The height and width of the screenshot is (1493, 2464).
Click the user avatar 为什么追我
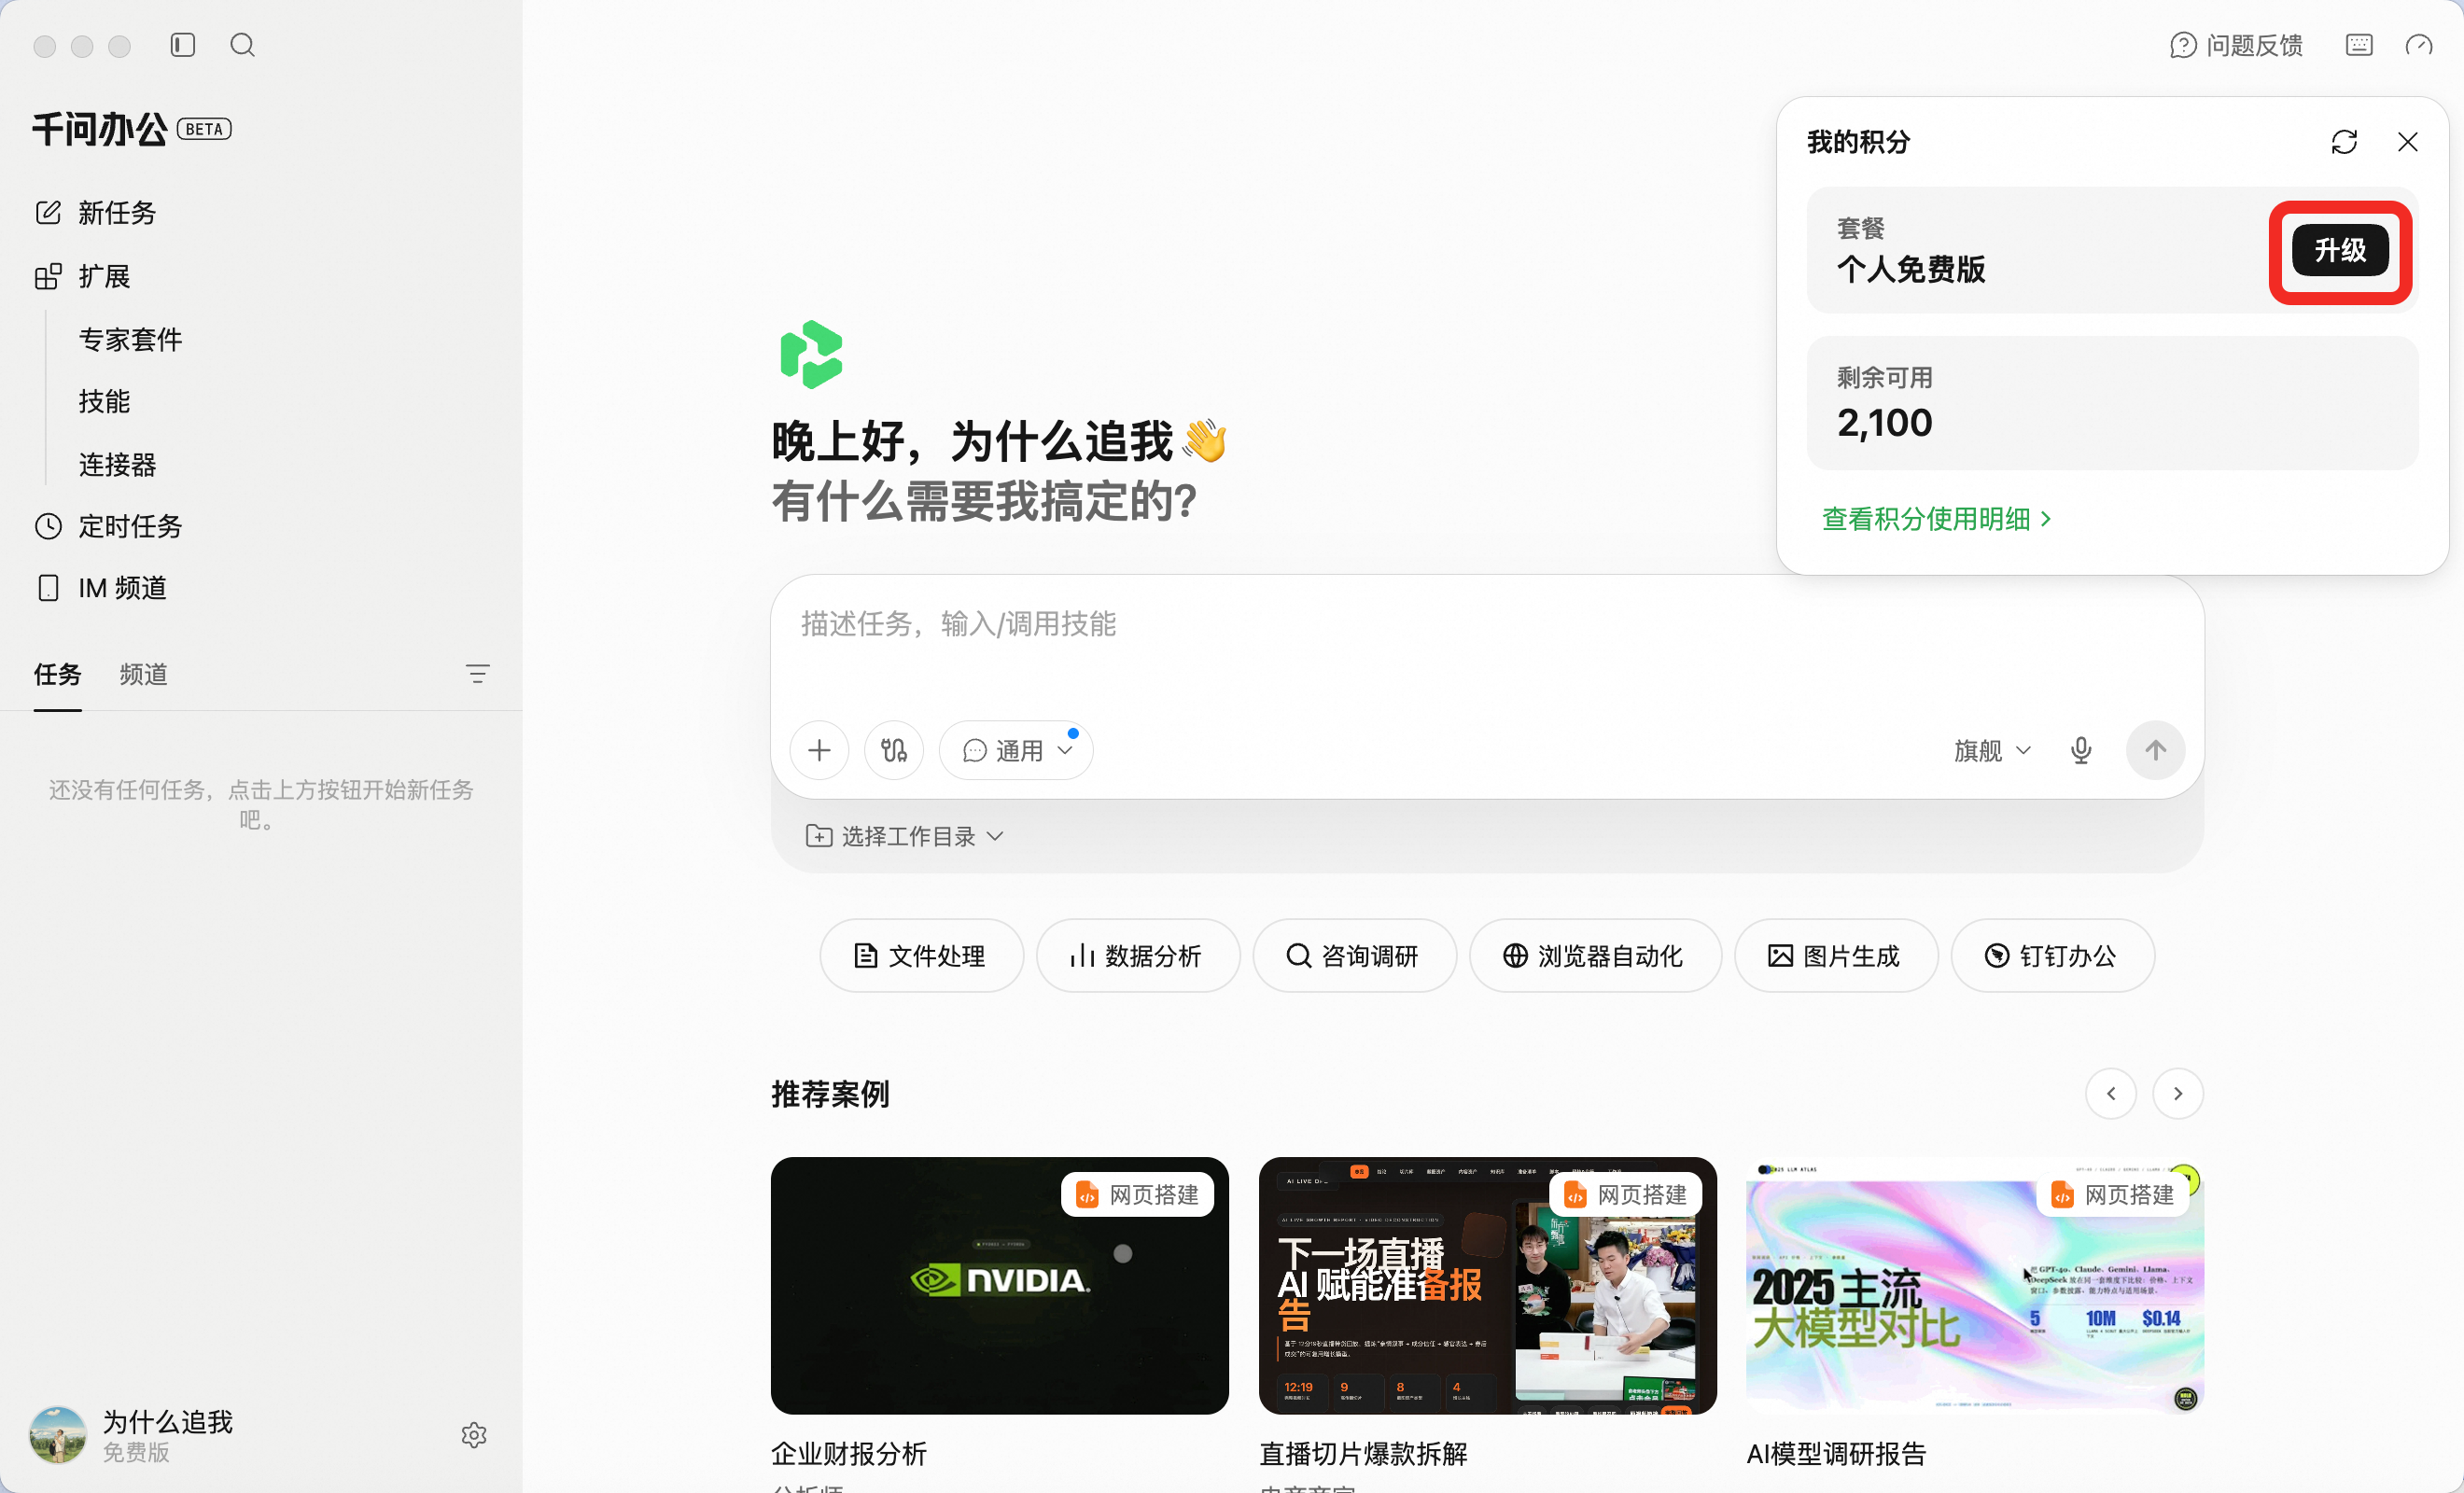click(58, 1435)
